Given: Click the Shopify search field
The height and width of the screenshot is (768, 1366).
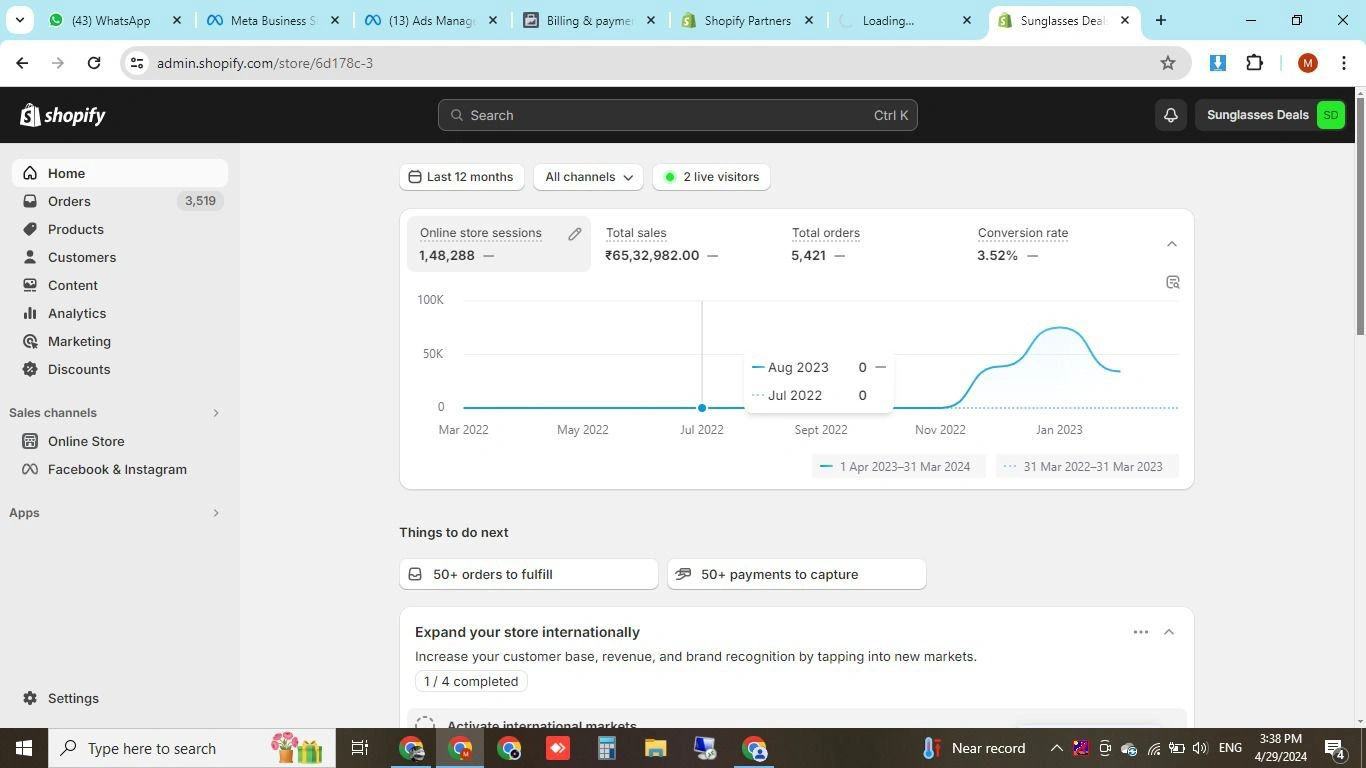Looking at the screenshot, I should pos(677,115).
